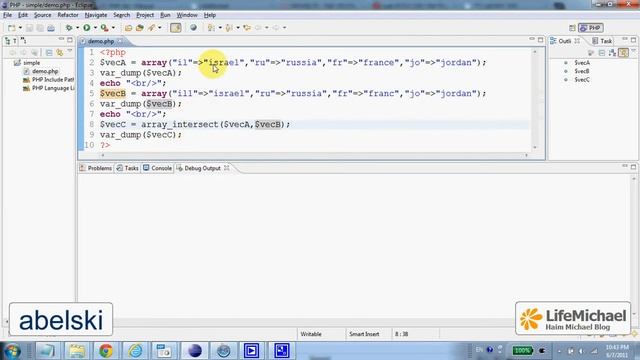Click the Last Edit Location icon
The height and width of the screenshot is (360, 640).
click(247, 28)
